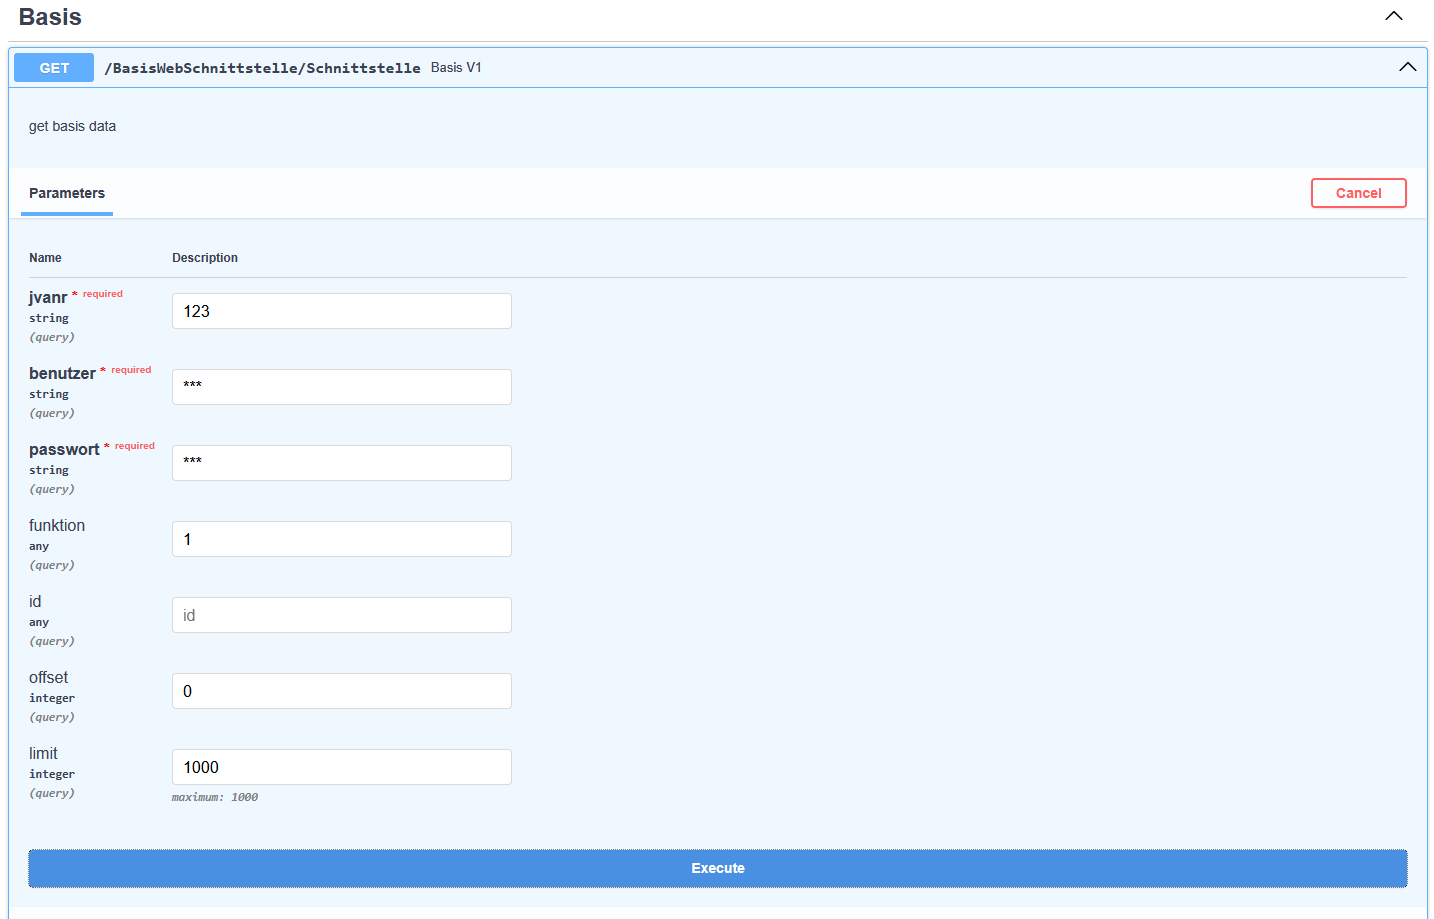
Task: Click the blue GET method badge
Action: click(54, 68)
